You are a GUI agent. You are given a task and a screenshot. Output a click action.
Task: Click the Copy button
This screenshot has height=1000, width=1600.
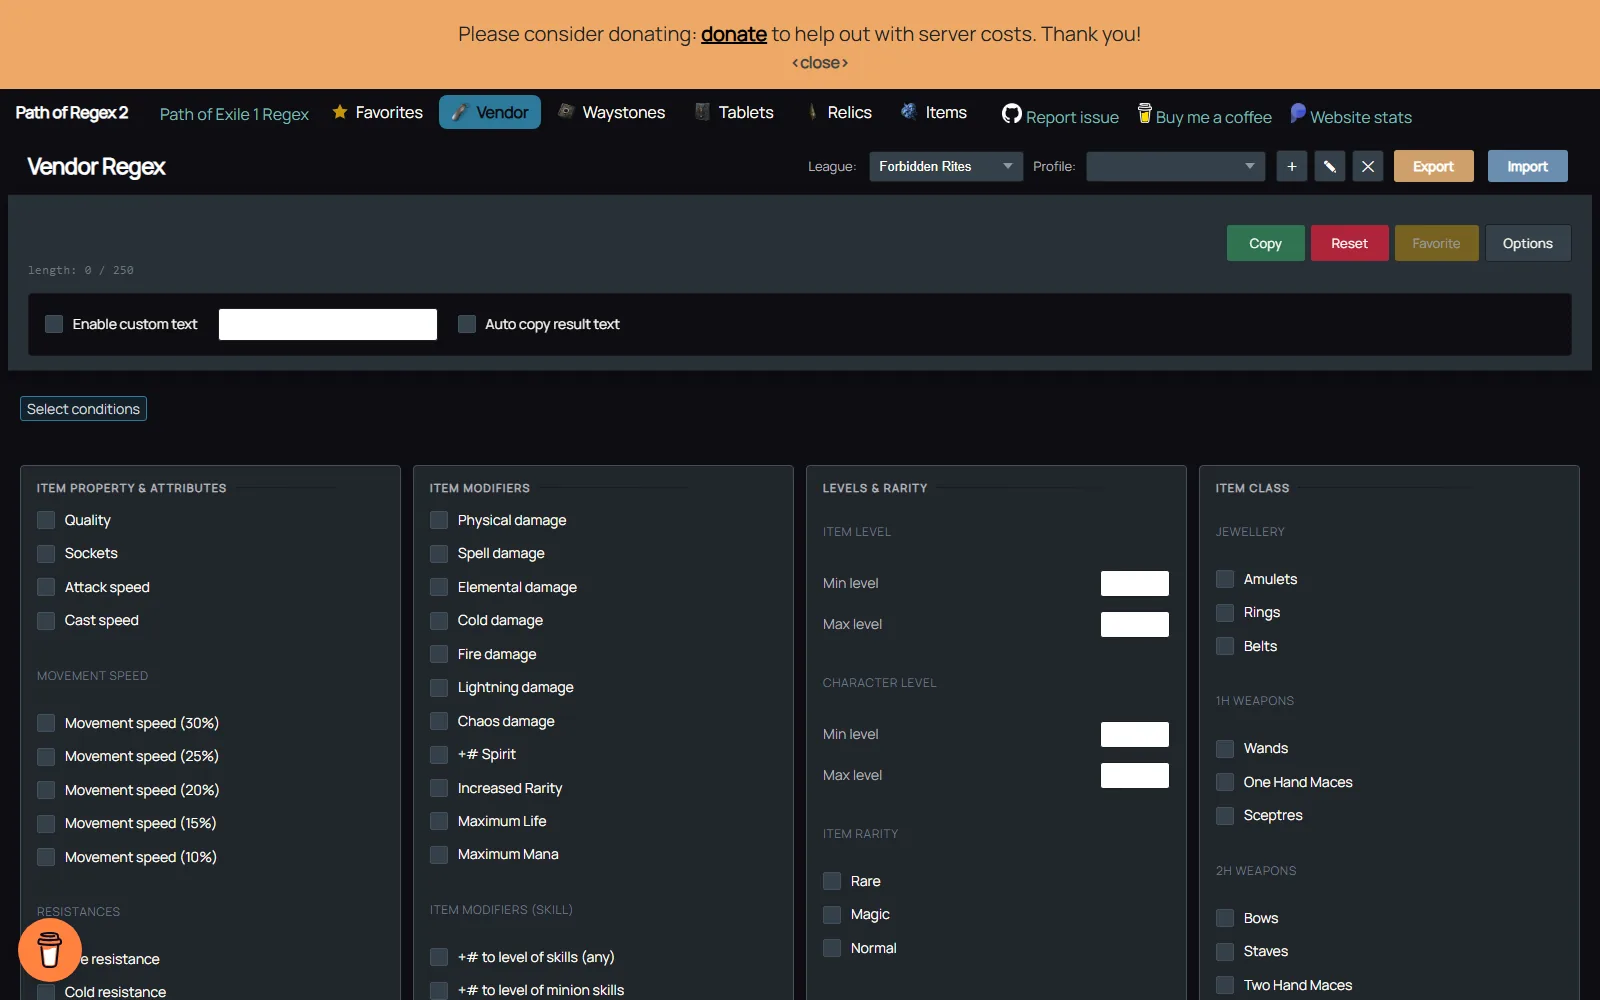coord(1265,243)
